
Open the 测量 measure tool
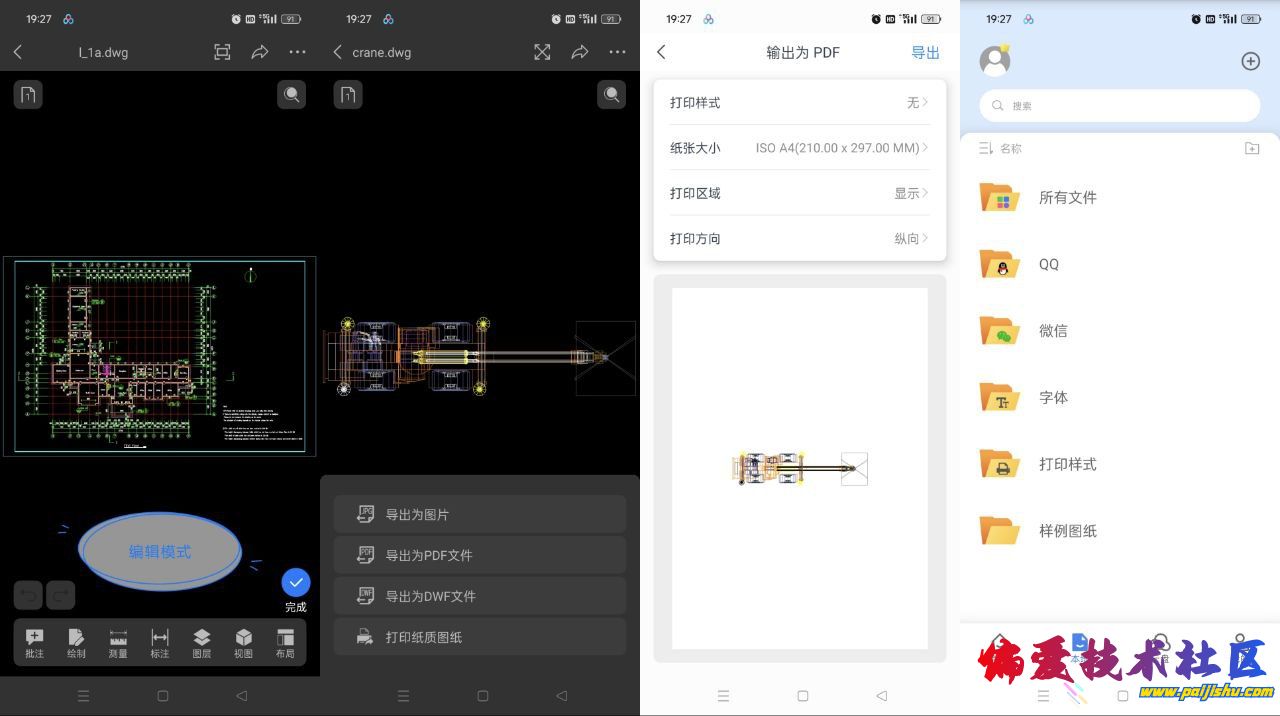[x=118, y=643]
